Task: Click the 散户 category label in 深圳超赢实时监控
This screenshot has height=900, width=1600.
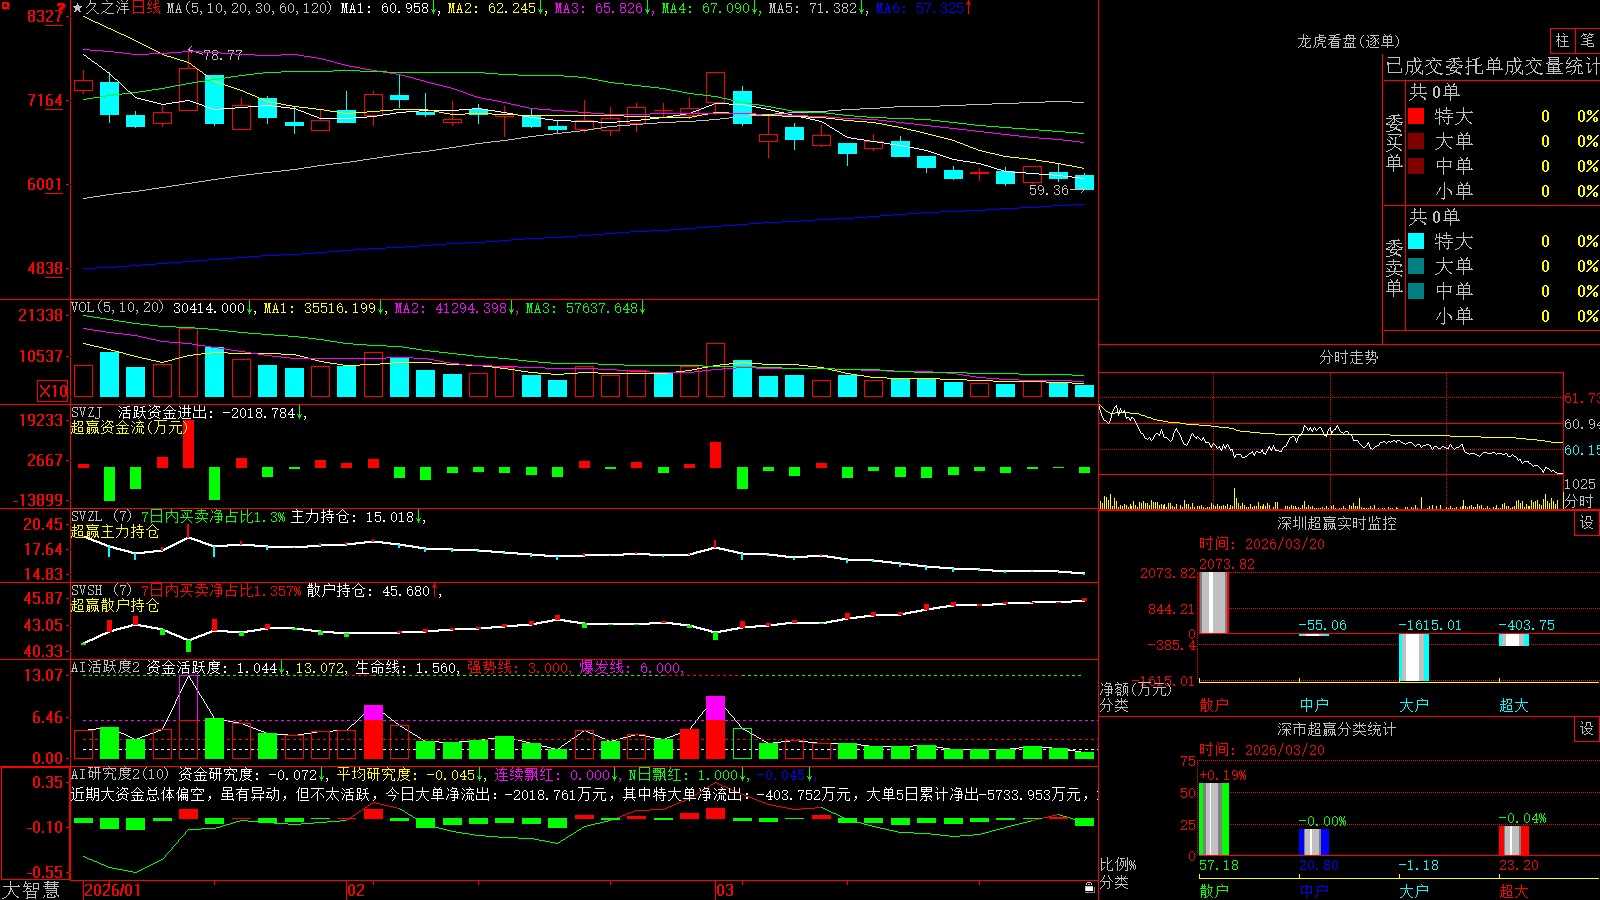Action: click(x=1214, y=705)
